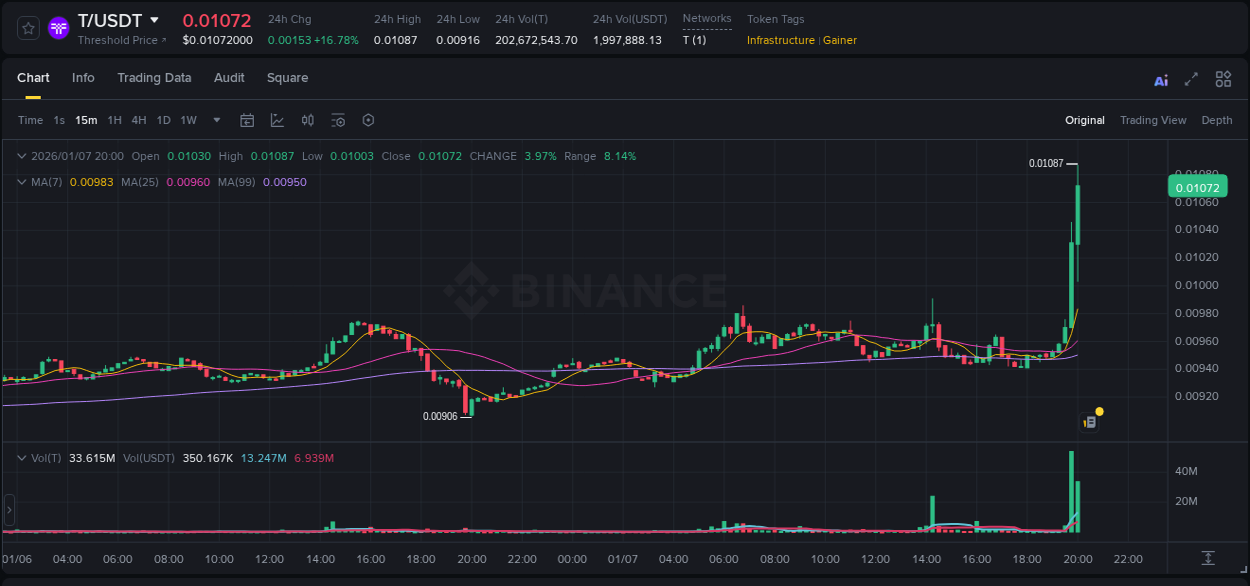This screenshot has width=1250, height=586.
Task: Open the extra timeframe dropdown after 1W
Action: tap(215, 120)
